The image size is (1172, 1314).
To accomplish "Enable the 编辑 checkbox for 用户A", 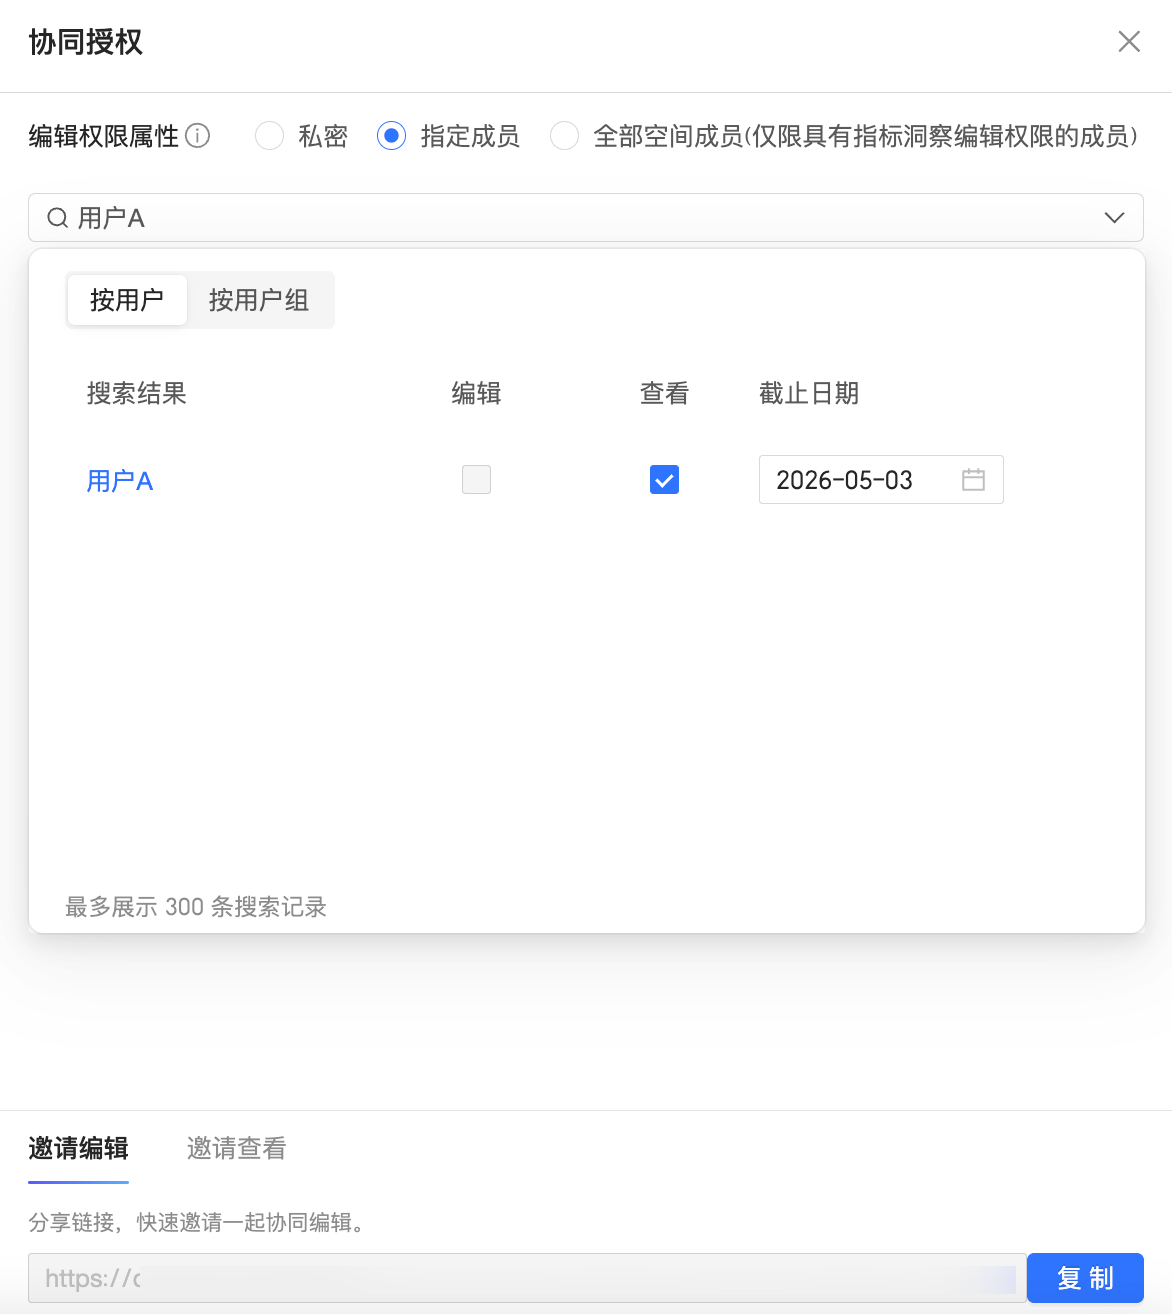I will click(x=476, y=480).
